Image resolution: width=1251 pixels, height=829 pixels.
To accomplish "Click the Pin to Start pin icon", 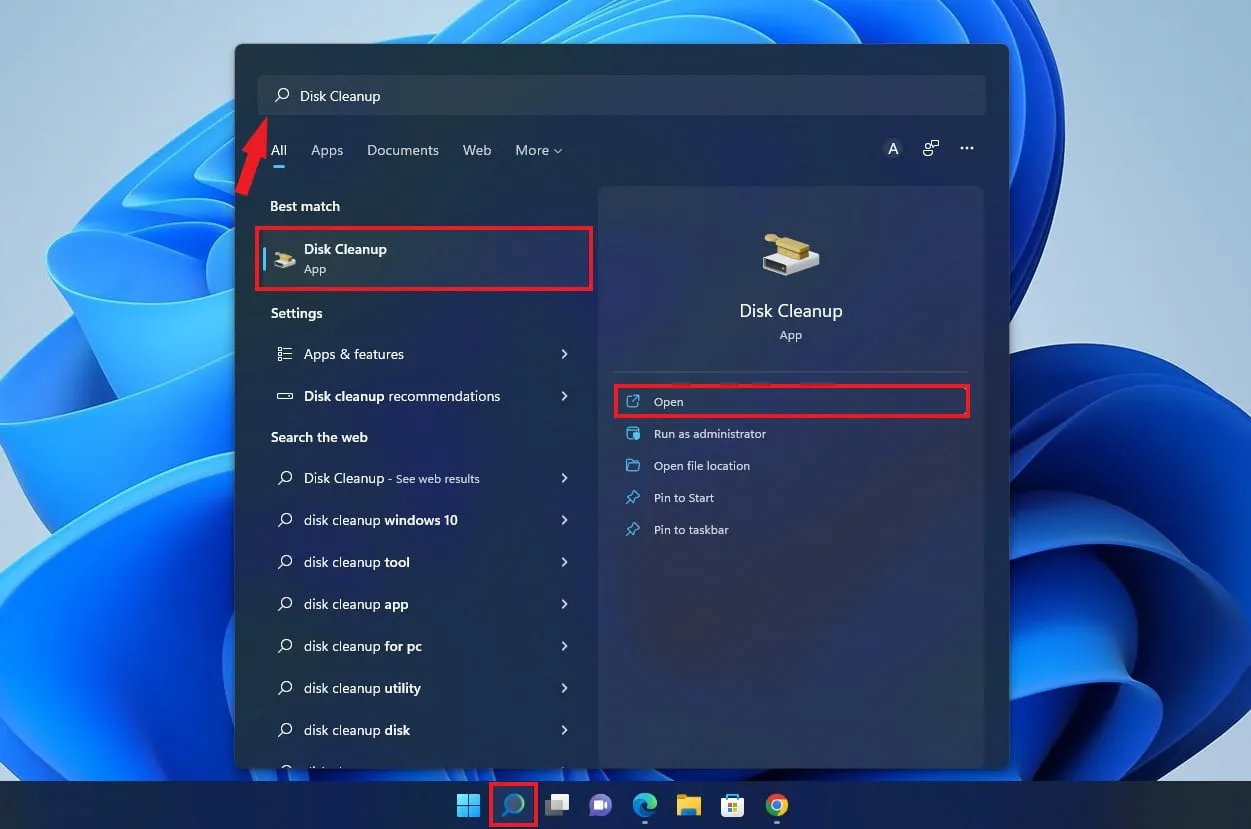I will (x=633, y=498).
